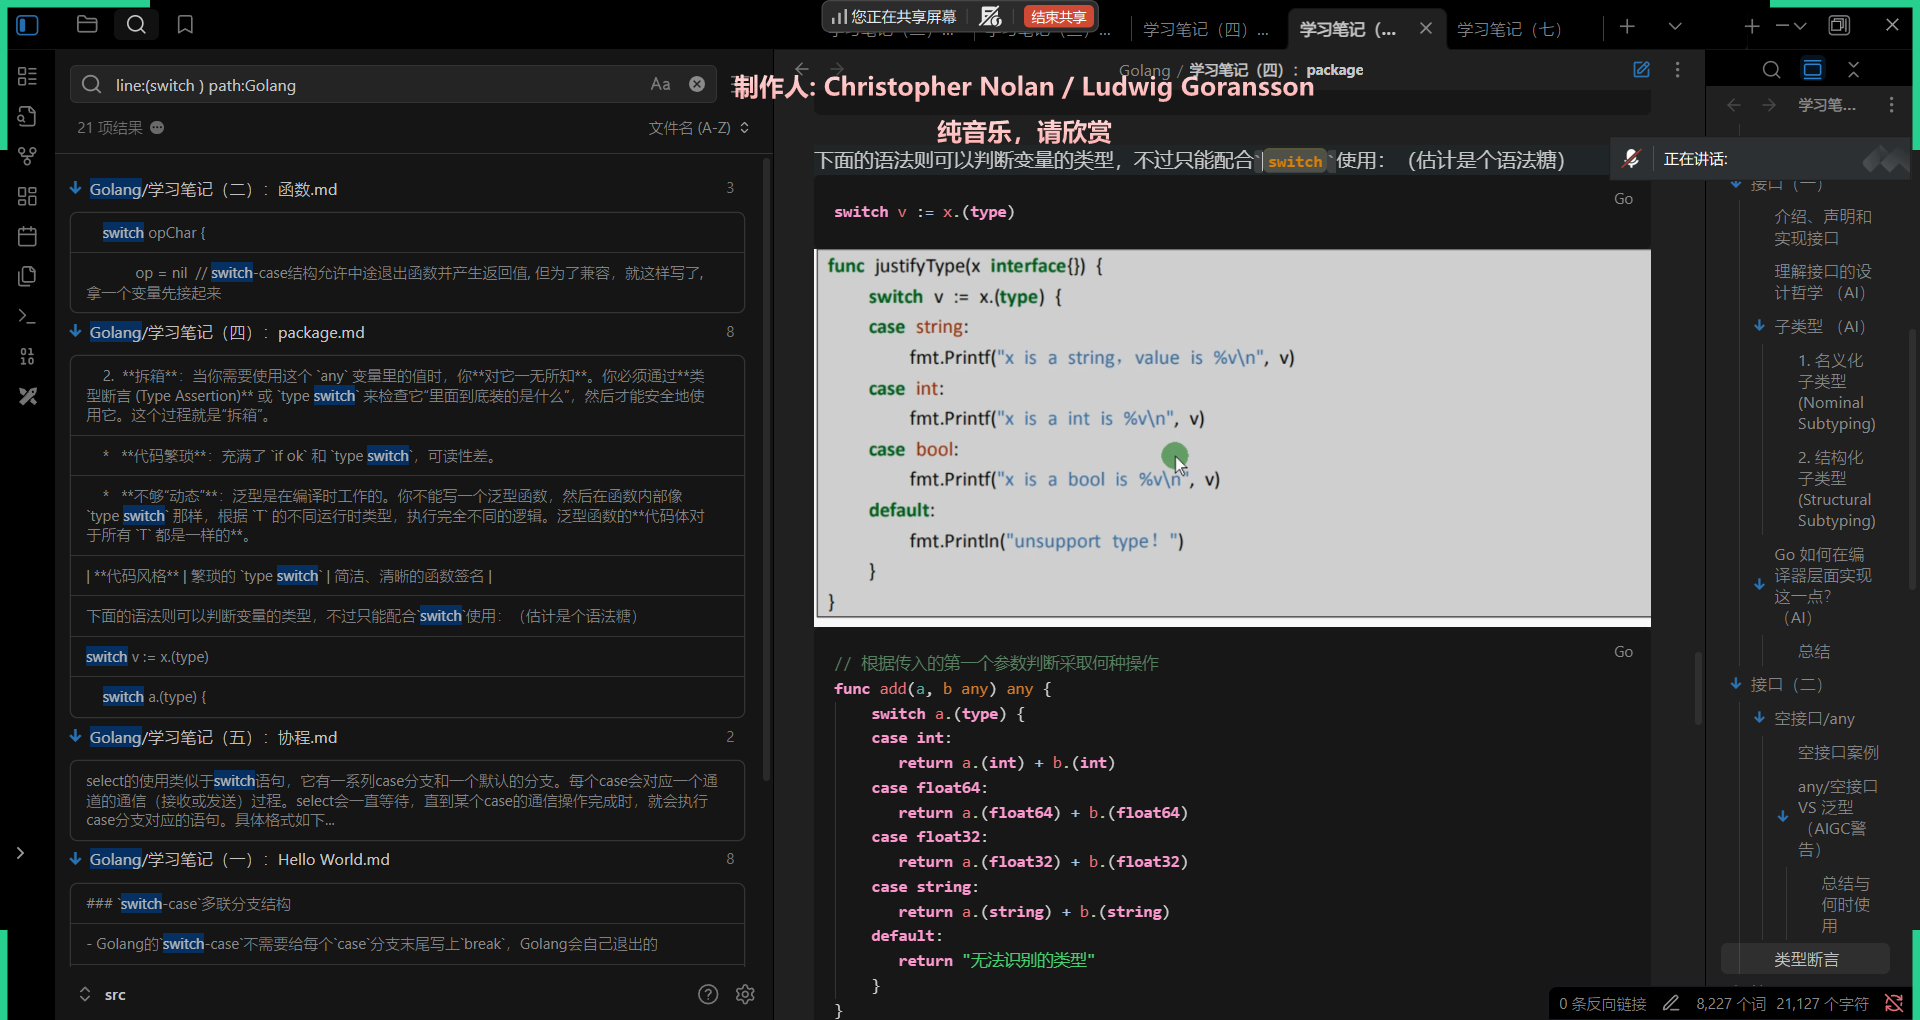Open the bookmarks panel icon
1920x1020 pixels.
pos(185,25)
